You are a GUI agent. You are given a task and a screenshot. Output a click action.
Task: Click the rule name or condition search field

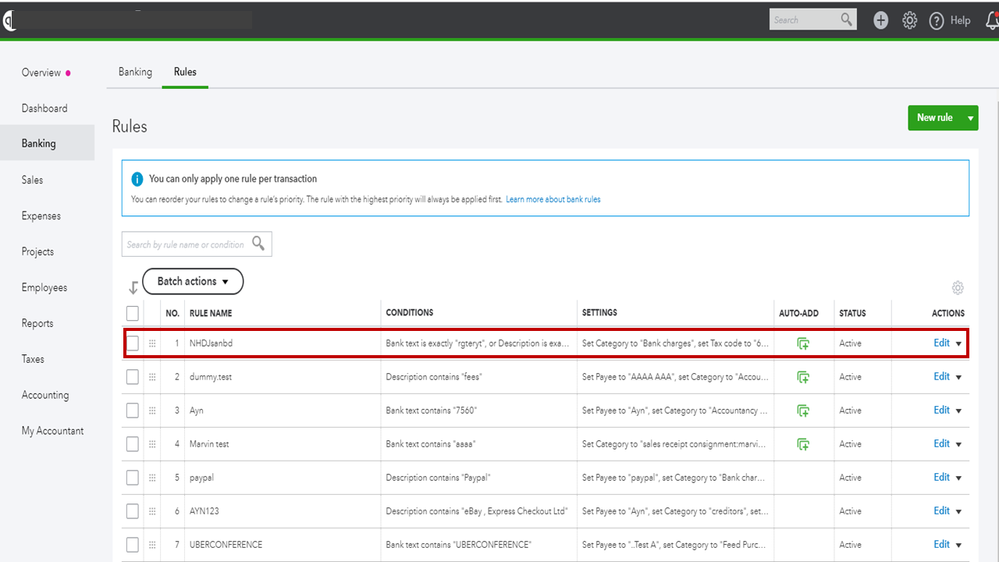point(187,244)
